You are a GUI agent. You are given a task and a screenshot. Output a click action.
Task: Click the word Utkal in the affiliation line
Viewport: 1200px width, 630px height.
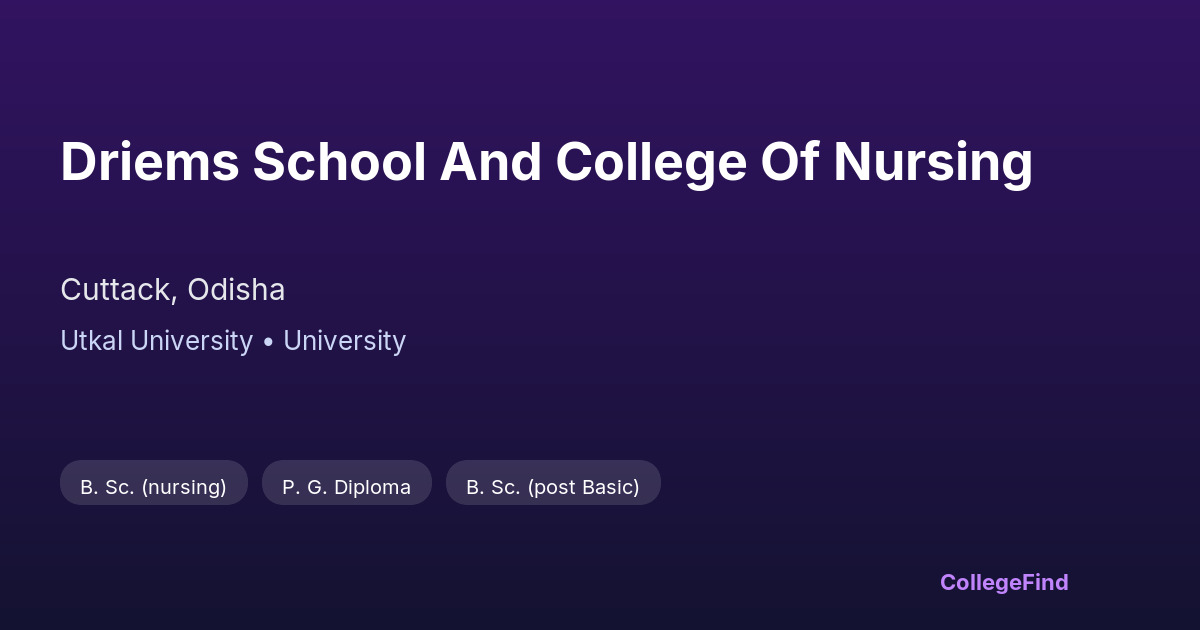click(x=92, y=341)
